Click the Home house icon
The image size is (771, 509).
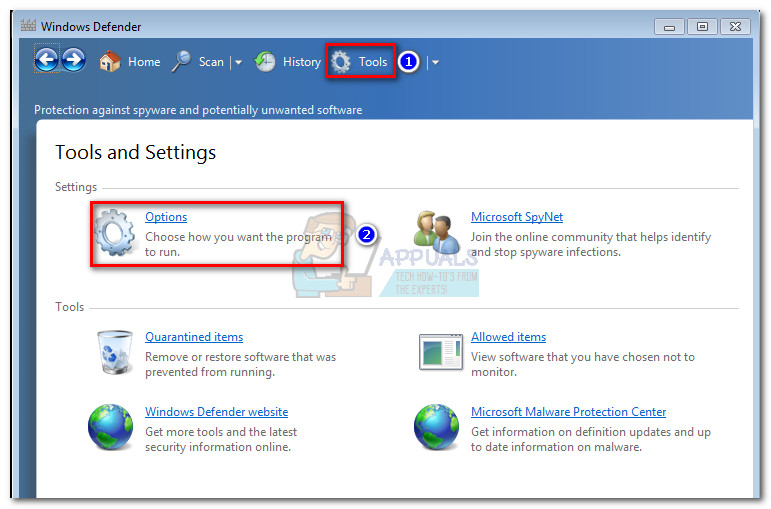tap(110, 61)
